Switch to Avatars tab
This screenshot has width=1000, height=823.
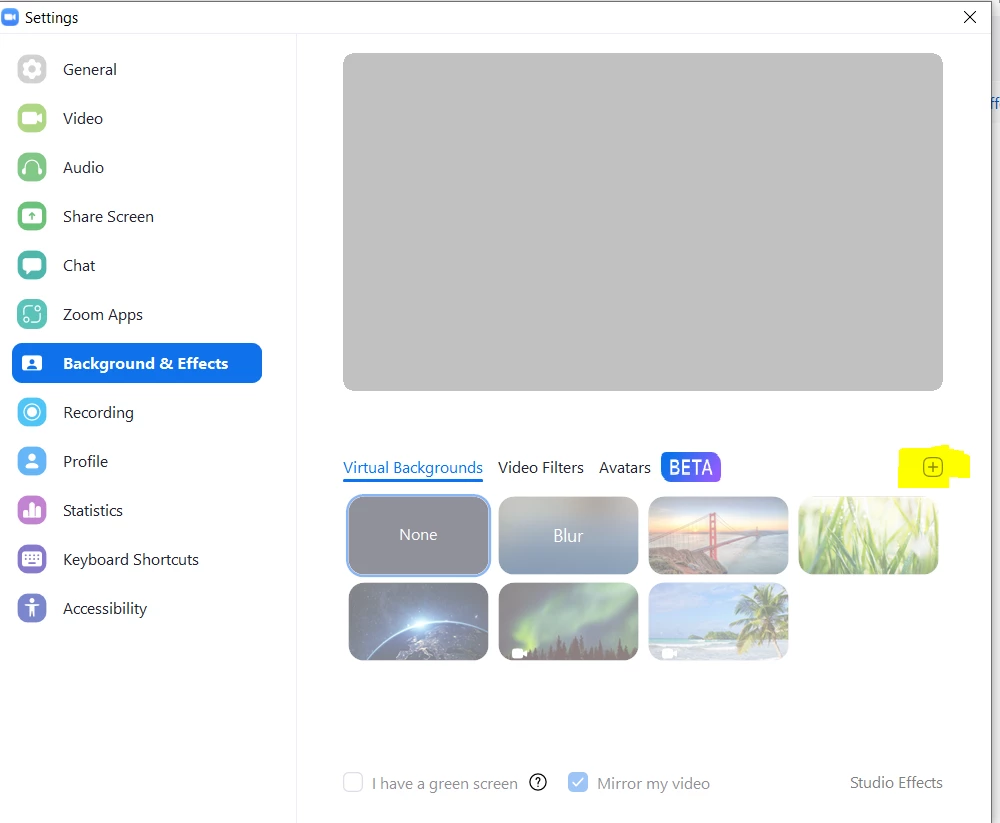coord(624,468)
